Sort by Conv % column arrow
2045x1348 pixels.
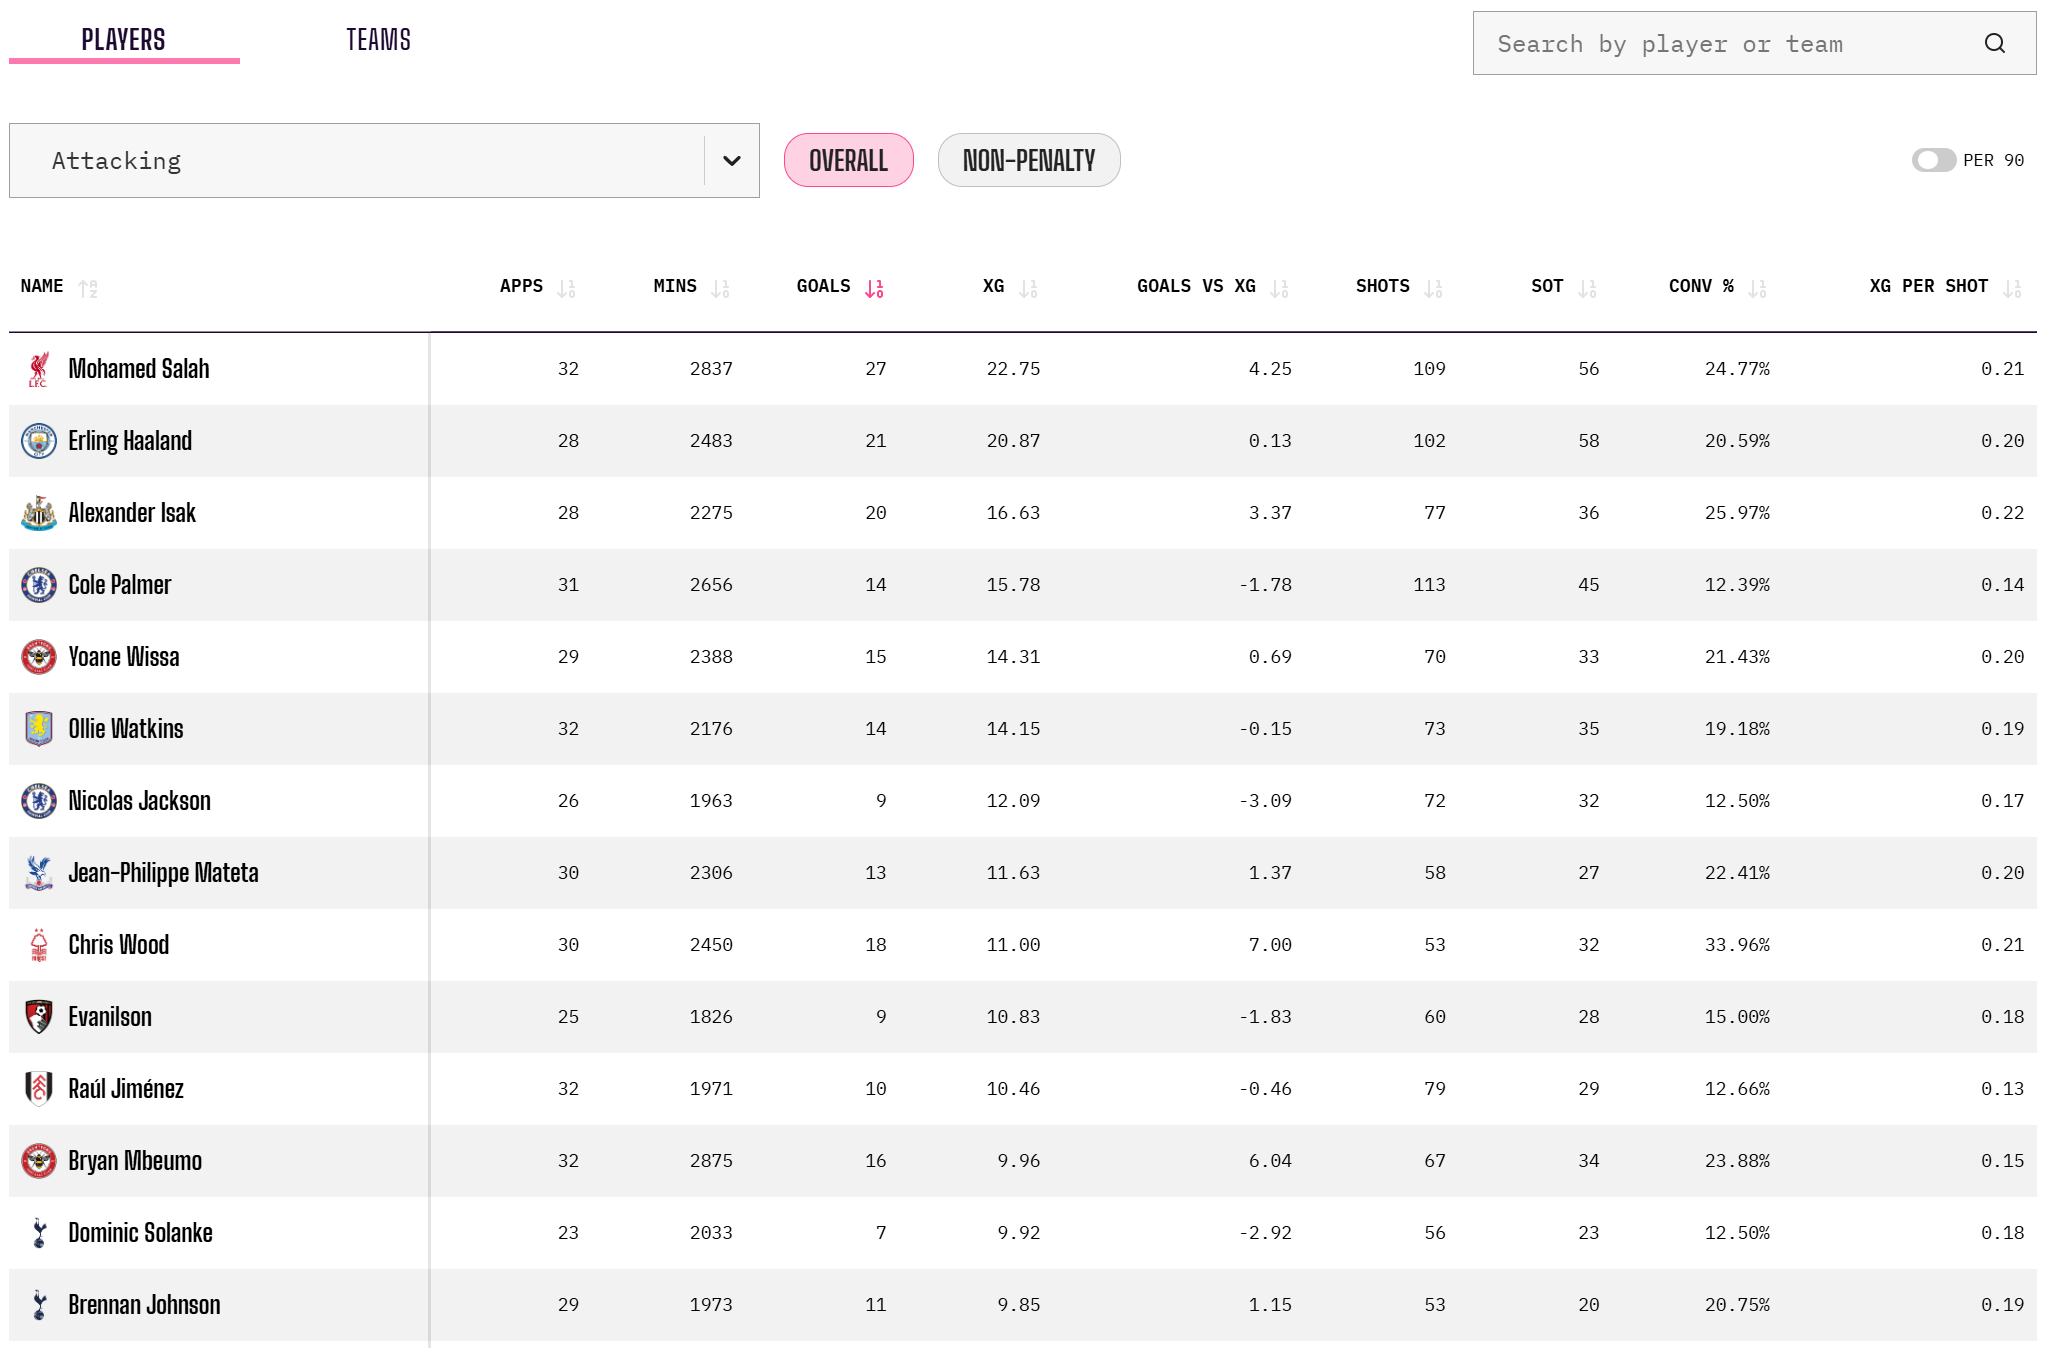point(1757,288)
